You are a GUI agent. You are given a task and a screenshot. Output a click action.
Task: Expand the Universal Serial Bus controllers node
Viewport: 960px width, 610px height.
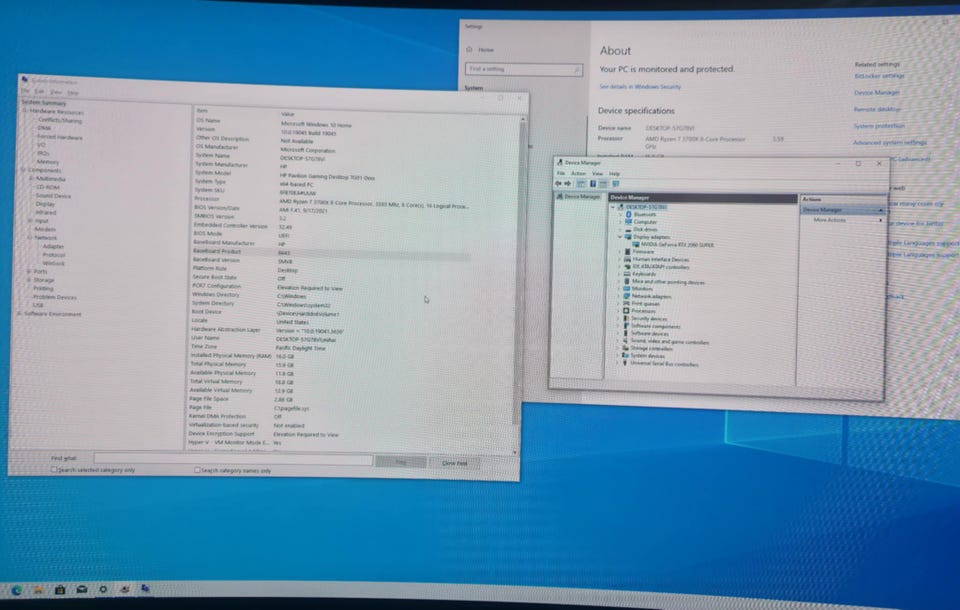pyautogui.click(x=617, y=363)
